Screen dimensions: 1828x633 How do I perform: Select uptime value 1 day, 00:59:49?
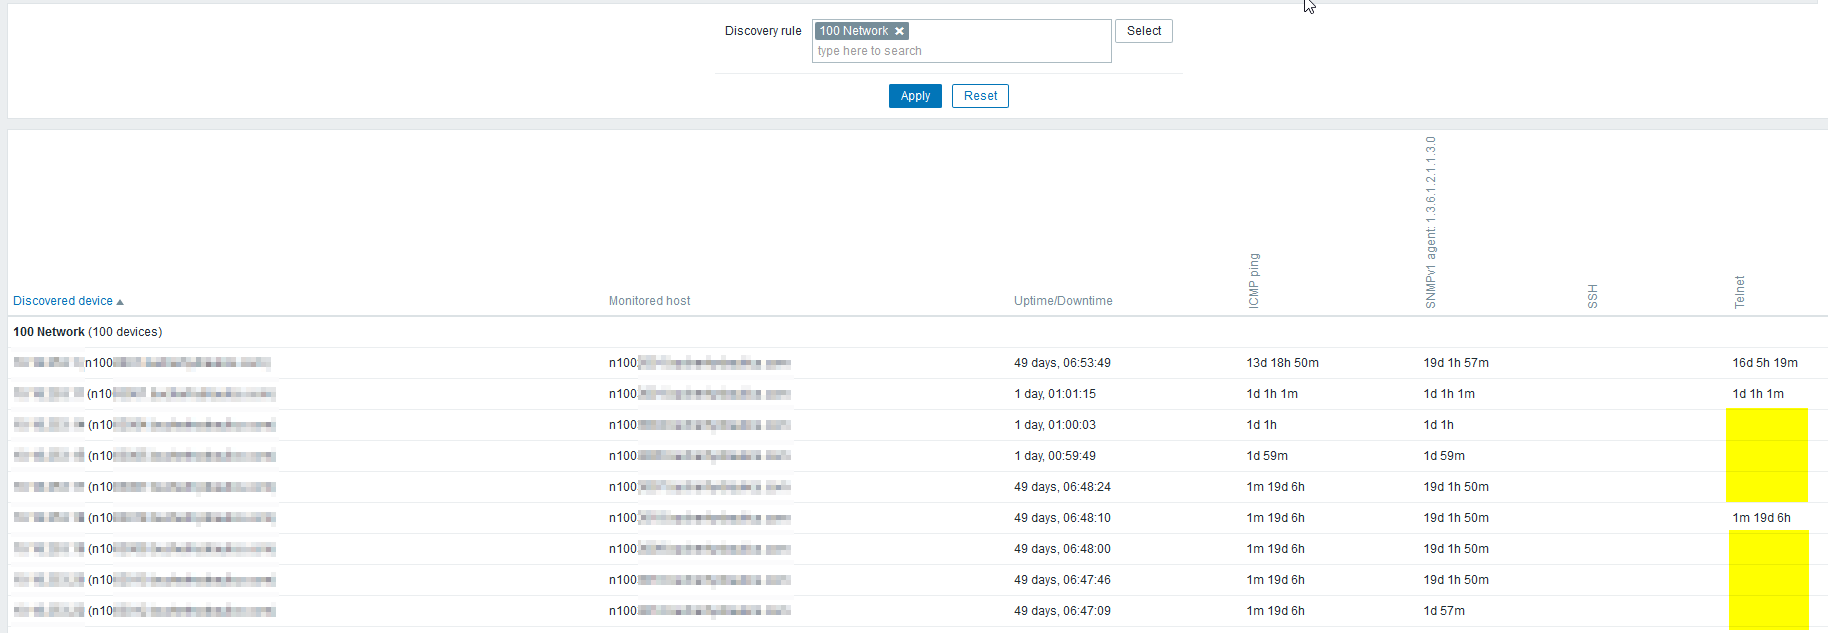(1055, 456)
